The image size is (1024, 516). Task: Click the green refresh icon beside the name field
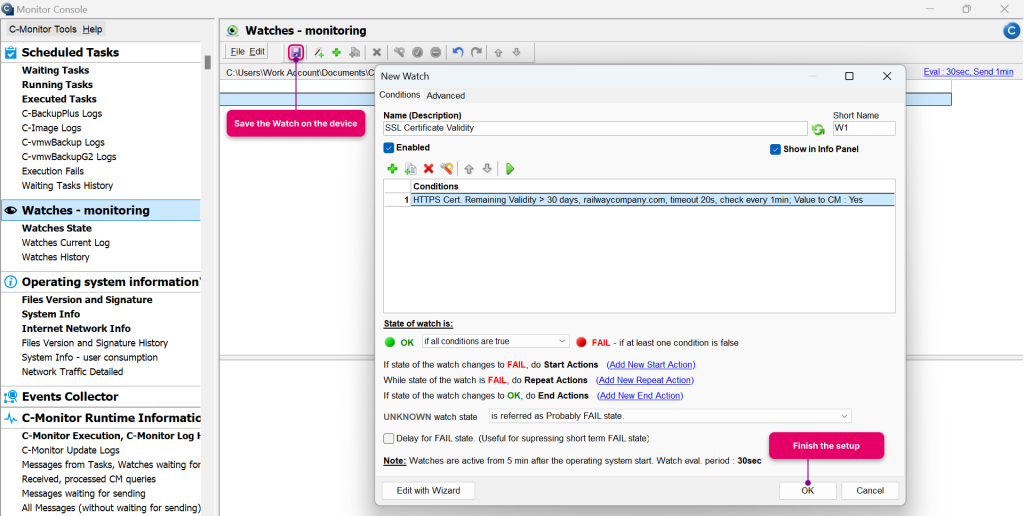(818, 129)
